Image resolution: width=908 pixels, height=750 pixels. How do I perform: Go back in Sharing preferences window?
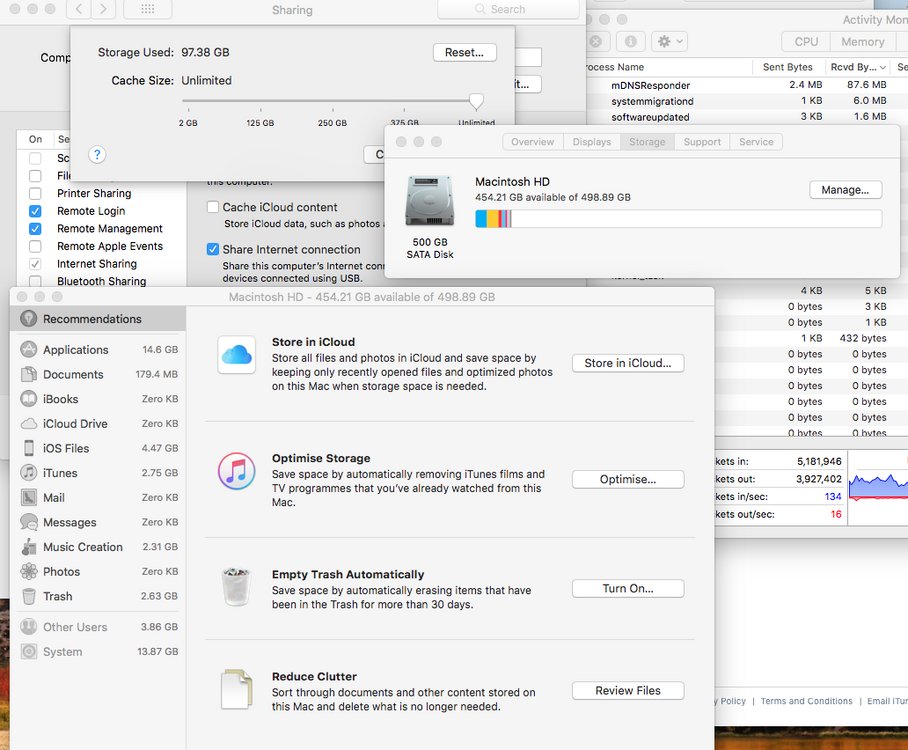point(79,9)
